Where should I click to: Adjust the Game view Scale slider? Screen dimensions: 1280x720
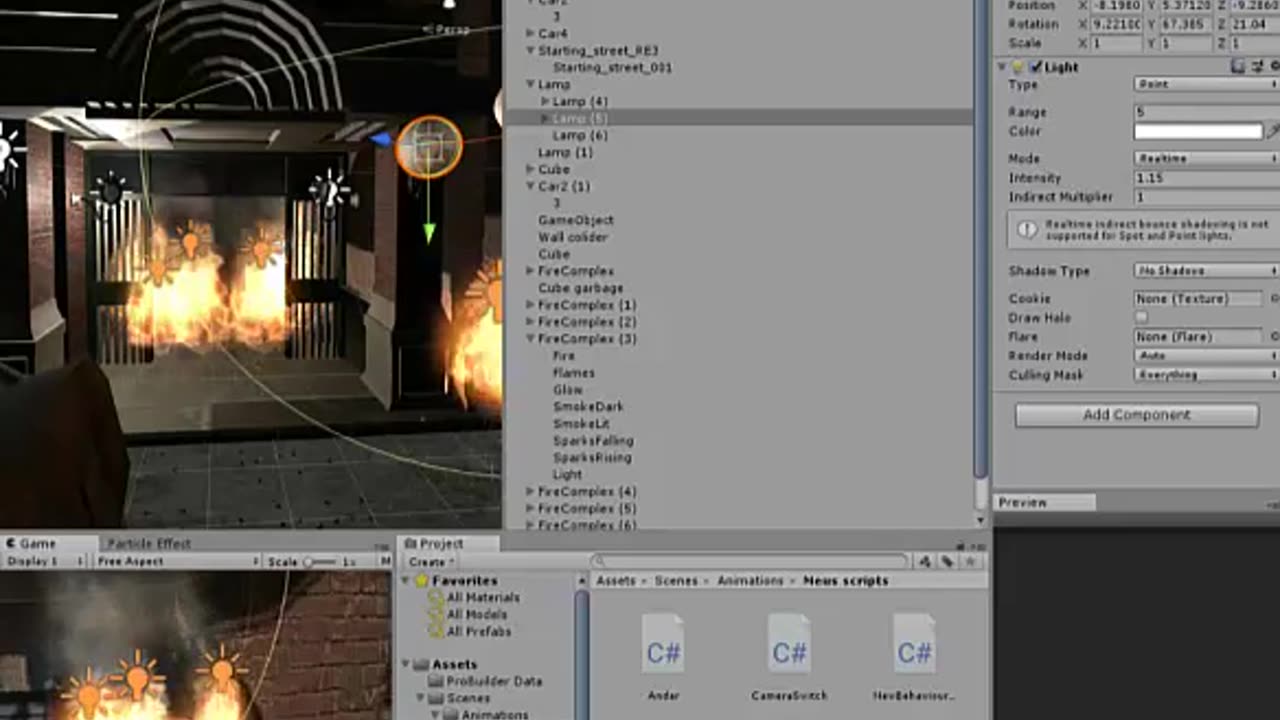tap(320, 562)
